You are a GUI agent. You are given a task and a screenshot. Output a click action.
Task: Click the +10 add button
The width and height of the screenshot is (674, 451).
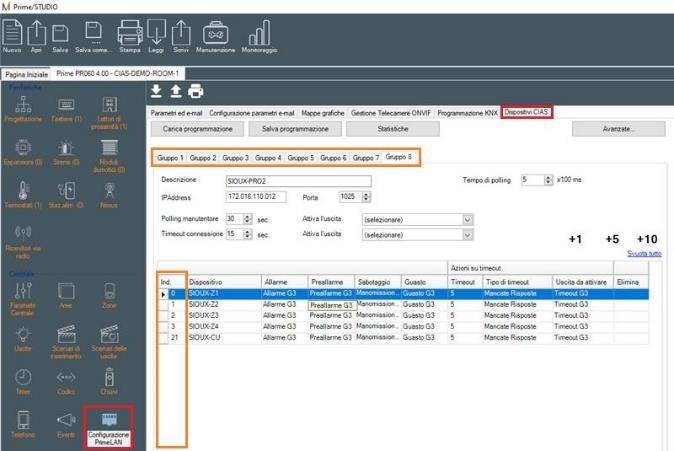pos(647,239)
